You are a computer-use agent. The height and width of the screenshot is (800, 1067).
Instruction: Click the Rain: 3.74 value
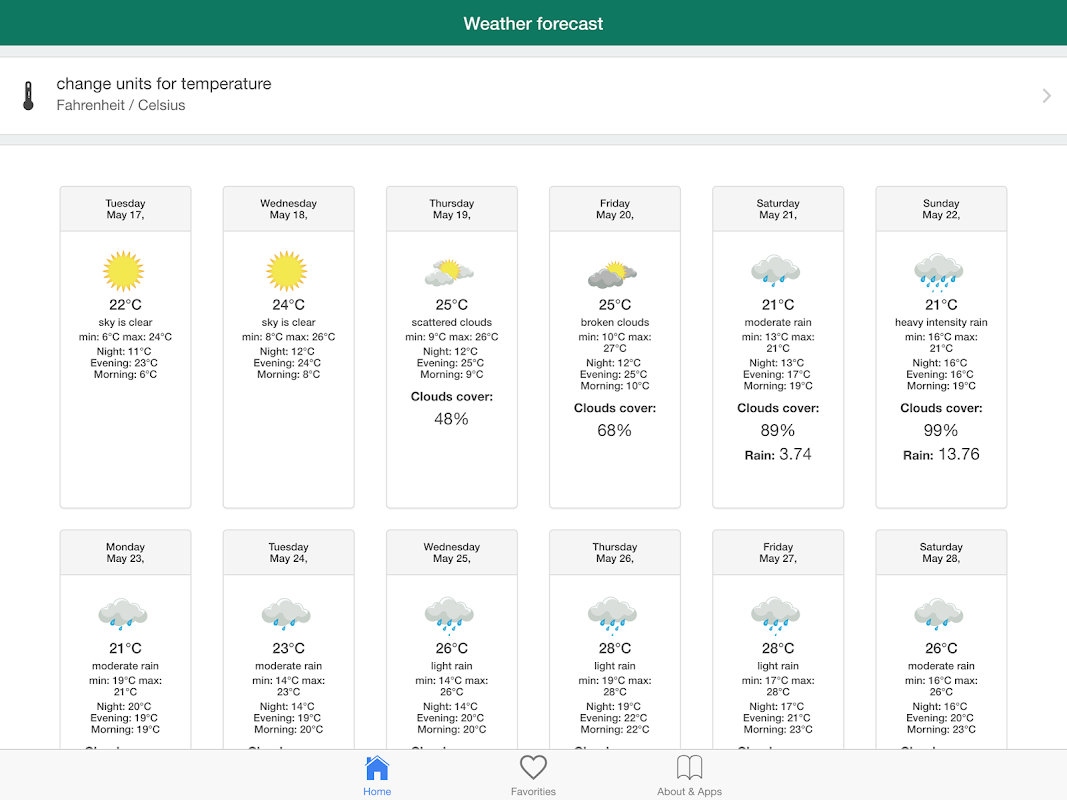click(x=778, y=454)
